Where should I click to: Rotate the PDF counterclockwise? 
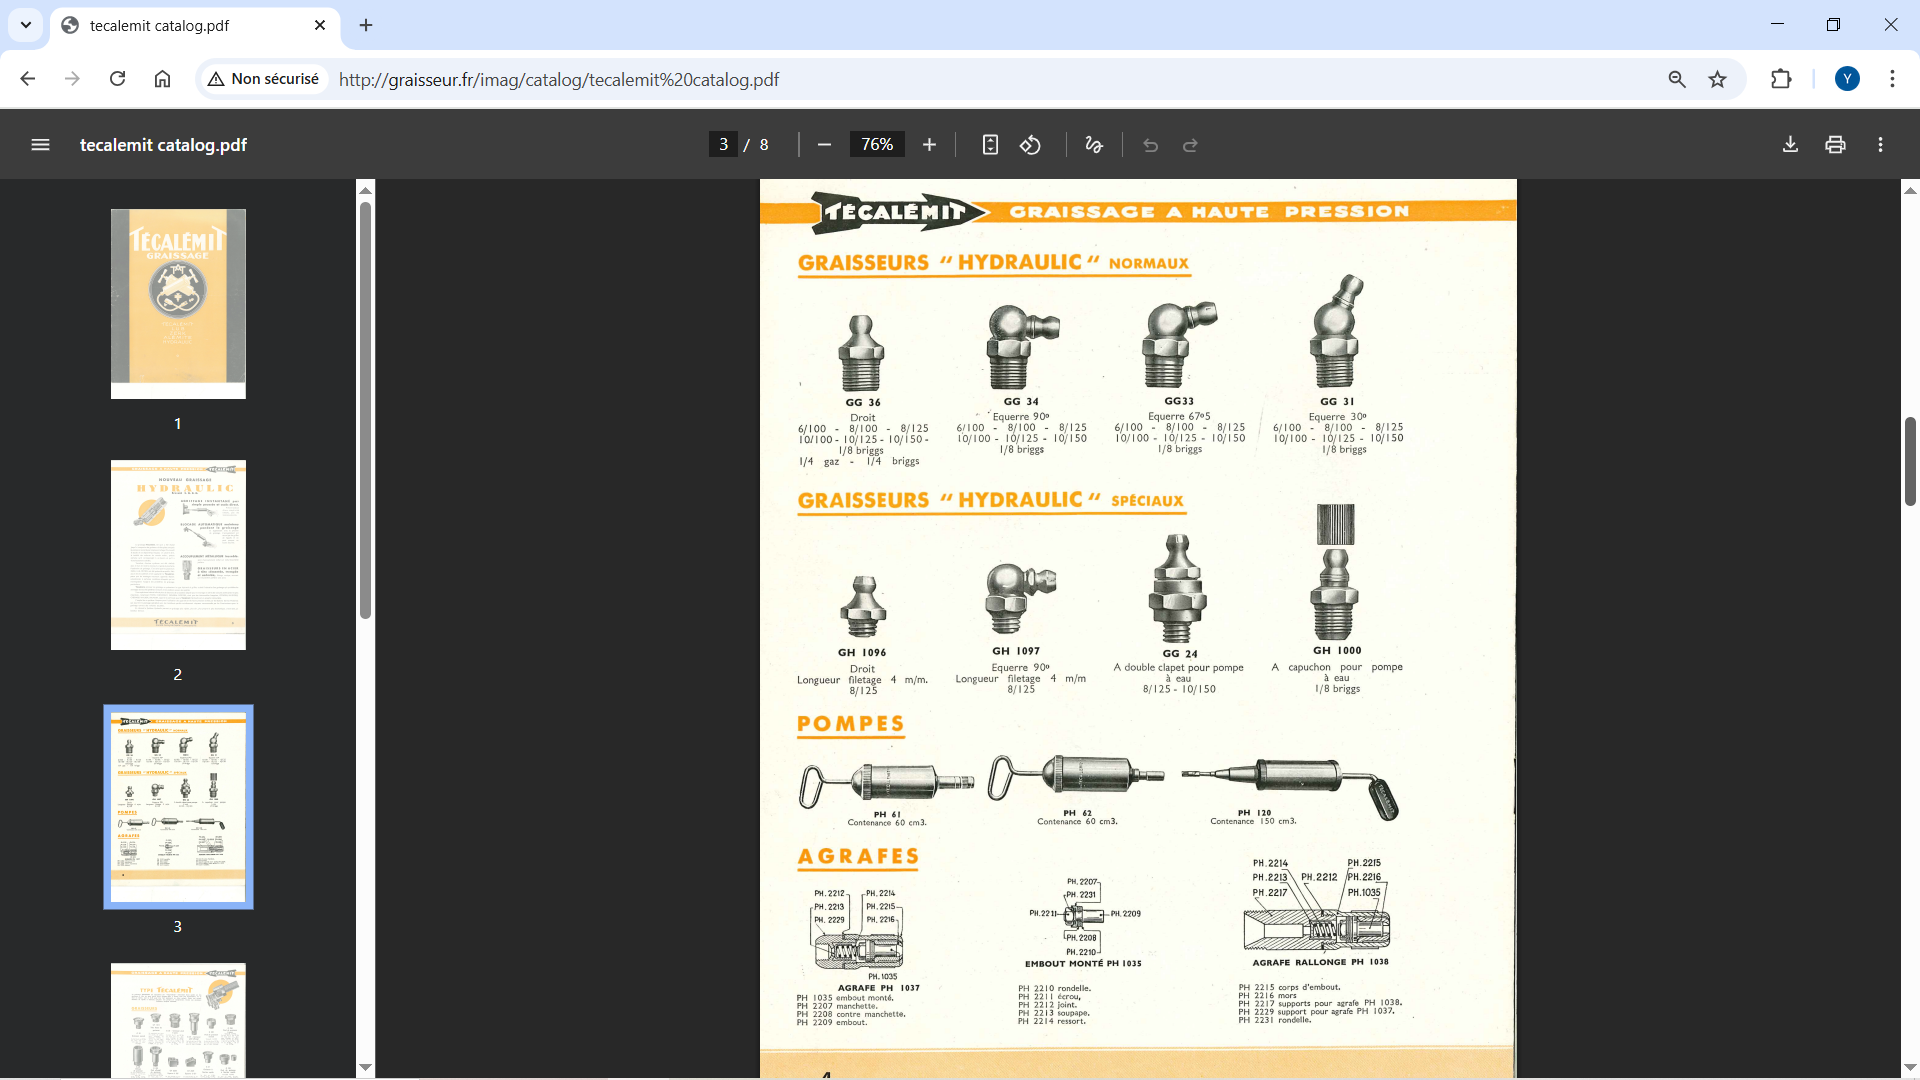point(1030,145)
